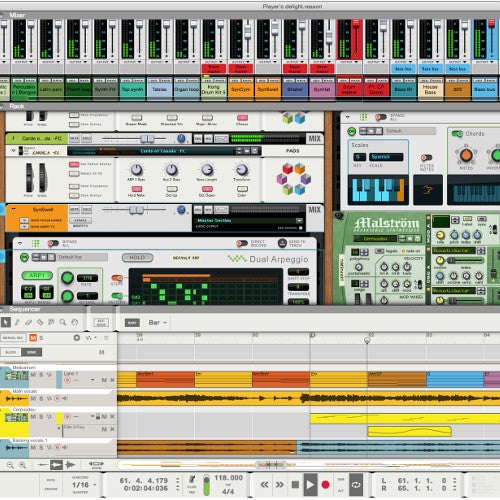Click the red Record transport button

[326, 484]
